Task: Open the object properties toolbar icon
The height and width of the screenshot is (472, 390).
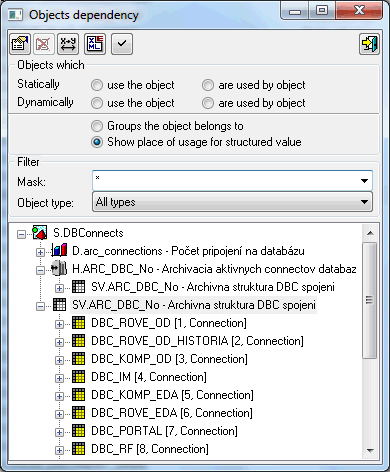Action: pos(20,44)
